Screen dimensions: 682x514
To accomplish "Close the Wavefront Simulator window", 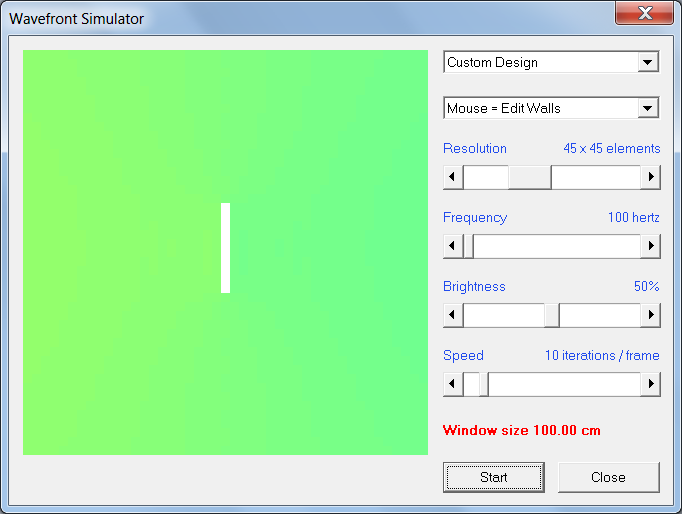I will click(x=645, y=13).
